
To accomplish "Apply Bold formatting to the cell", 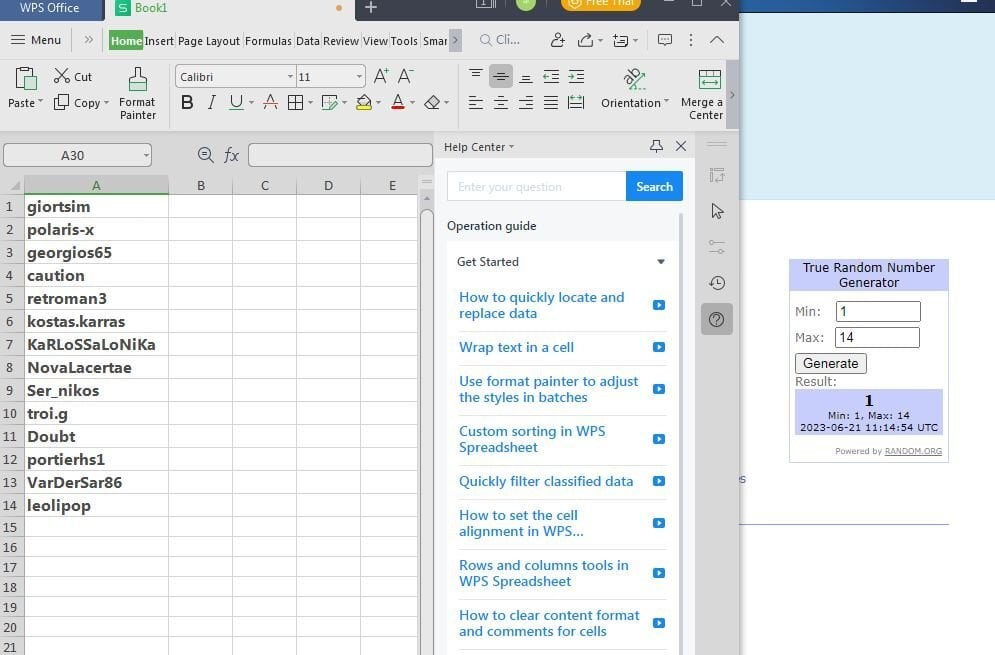I will click(187, 102).
